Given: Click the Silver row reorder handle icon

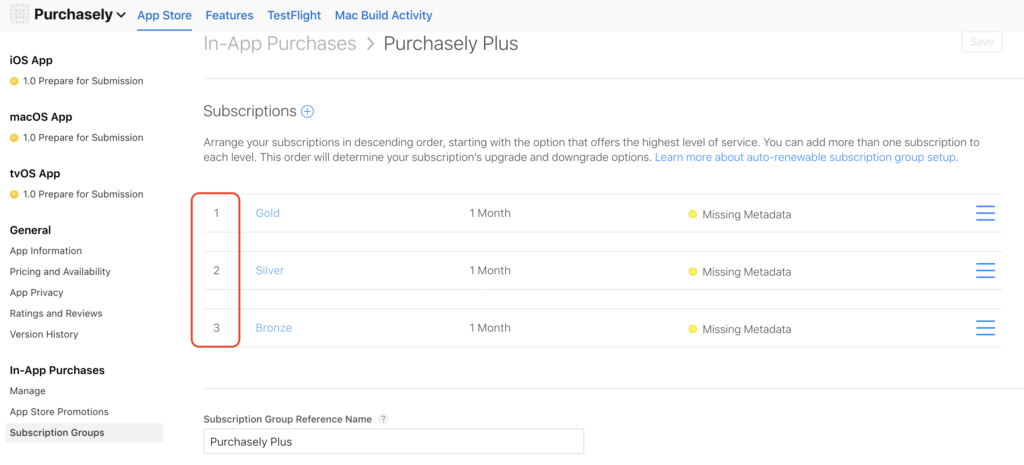Looking at the screenshot, I should coord(985,271).
